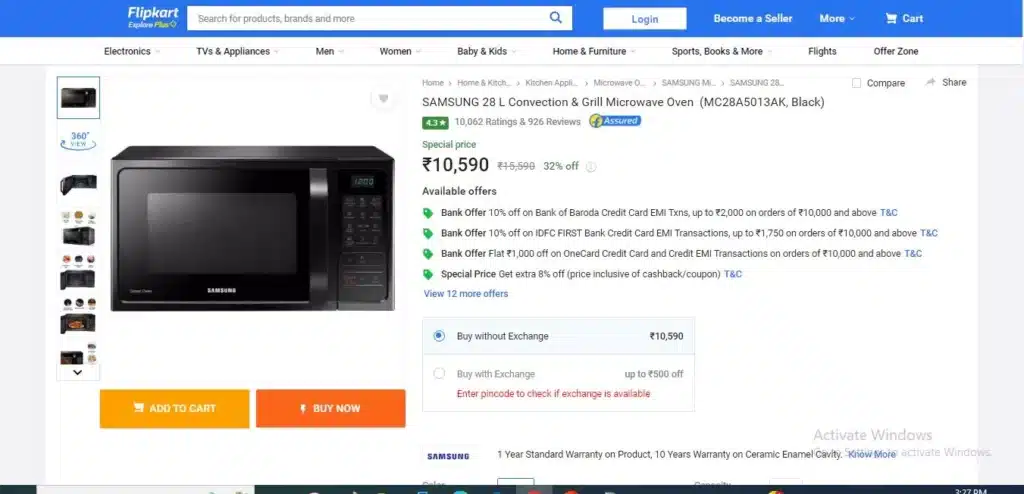This screenshot has width=1024, height=494.
Task: Click the Flipkart Assured badge
Action: point(615,121)
